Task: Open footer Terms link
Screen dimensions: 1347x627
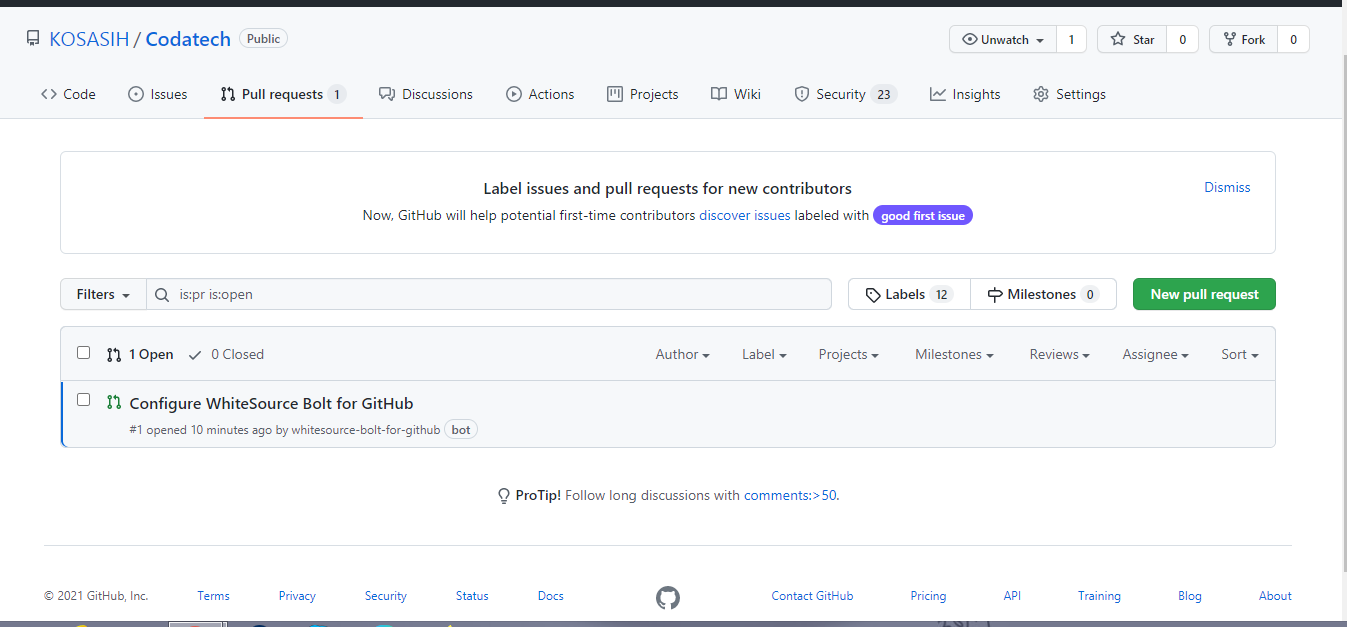Action: 214,596
